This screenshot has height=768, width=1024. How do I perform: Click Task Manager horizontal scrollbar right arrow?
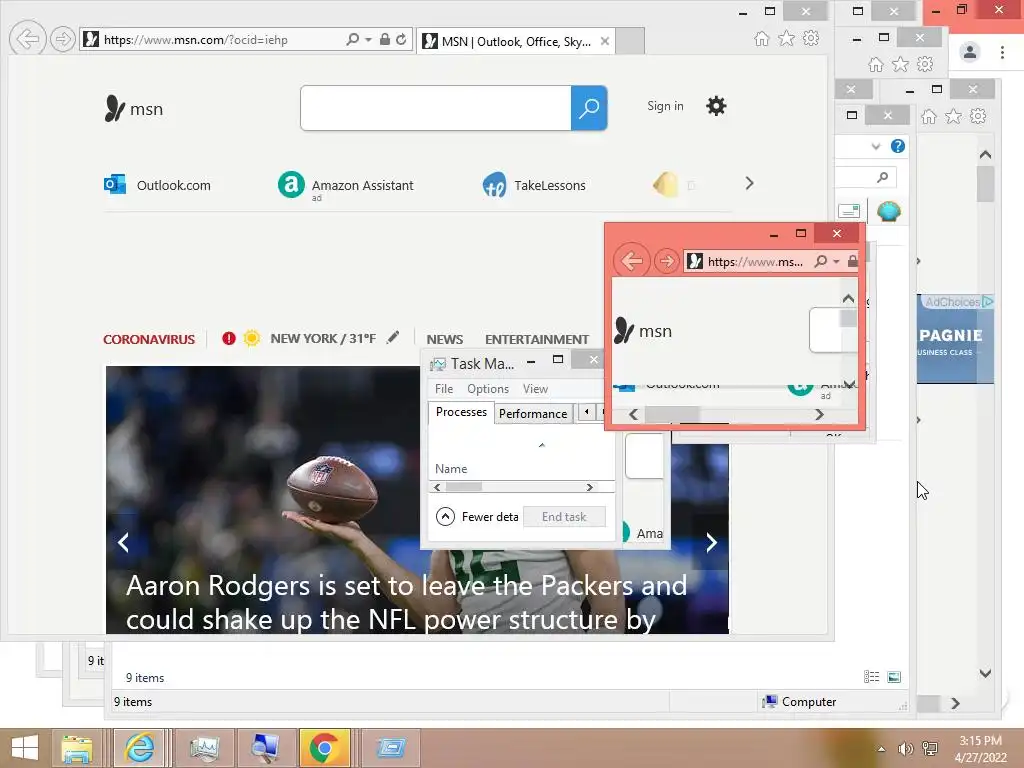589,487
